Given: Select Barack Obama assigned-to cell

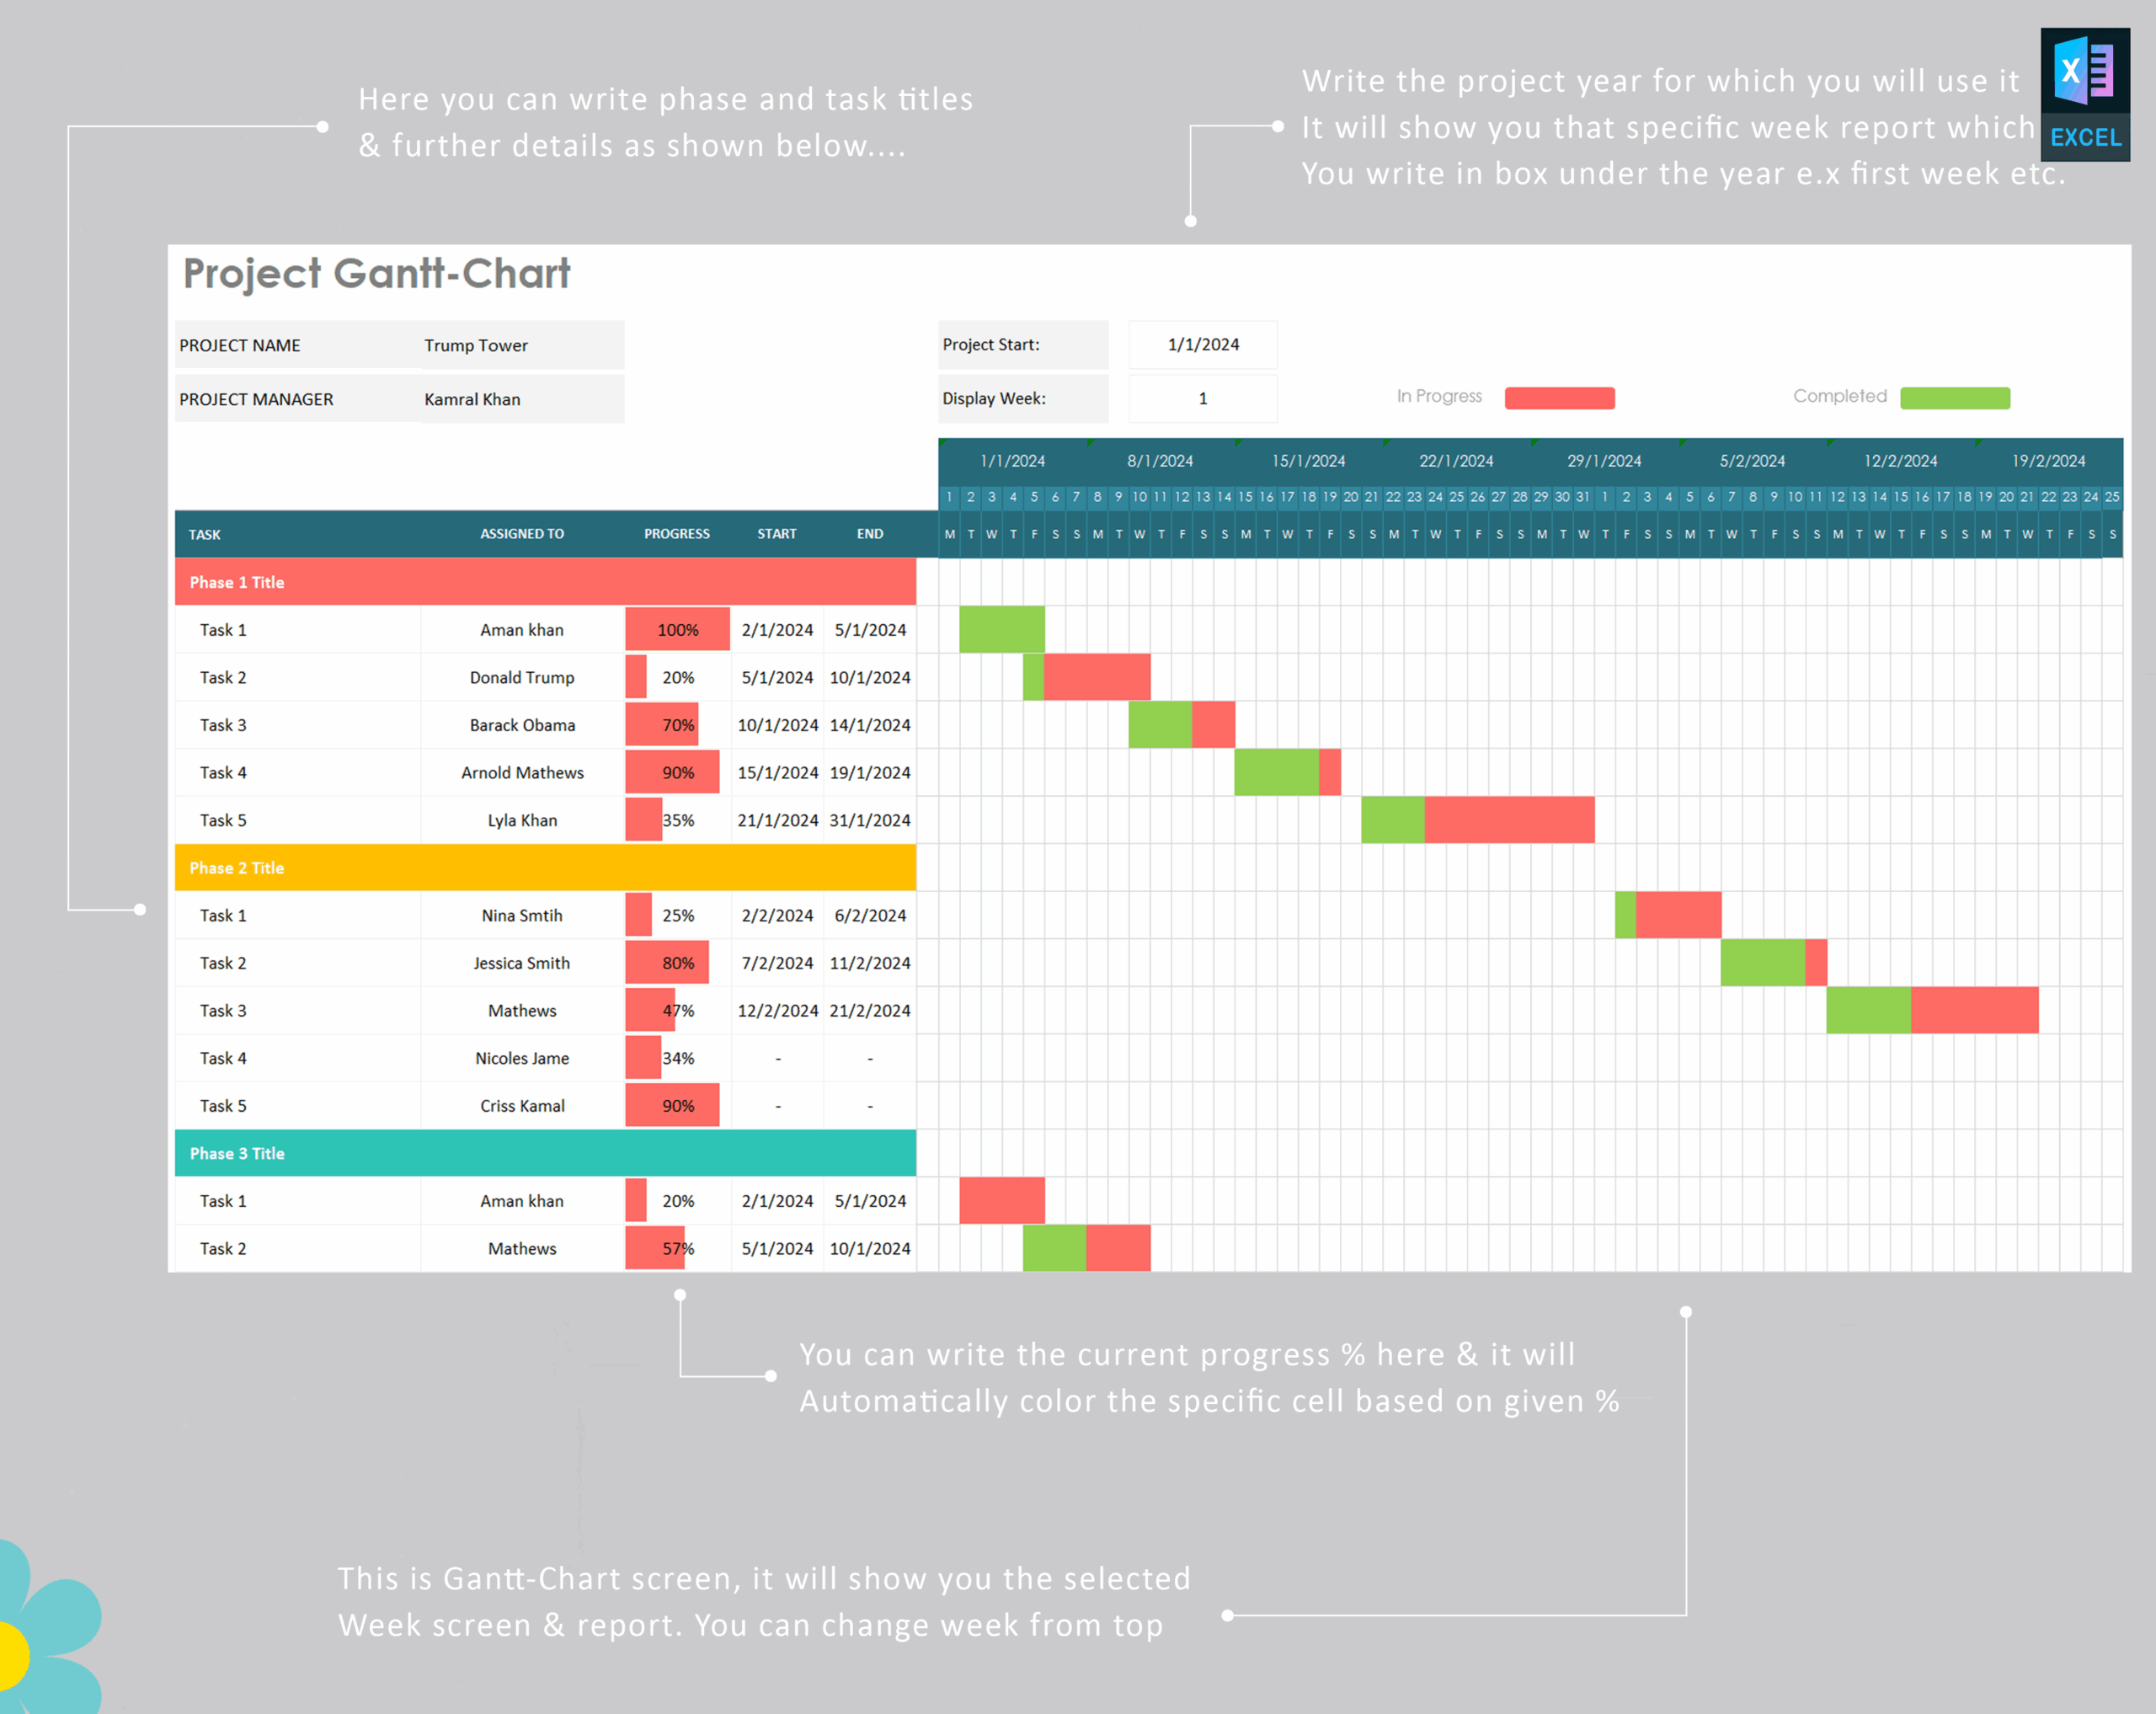Looking at the screenshot, I should pos(522,725).
